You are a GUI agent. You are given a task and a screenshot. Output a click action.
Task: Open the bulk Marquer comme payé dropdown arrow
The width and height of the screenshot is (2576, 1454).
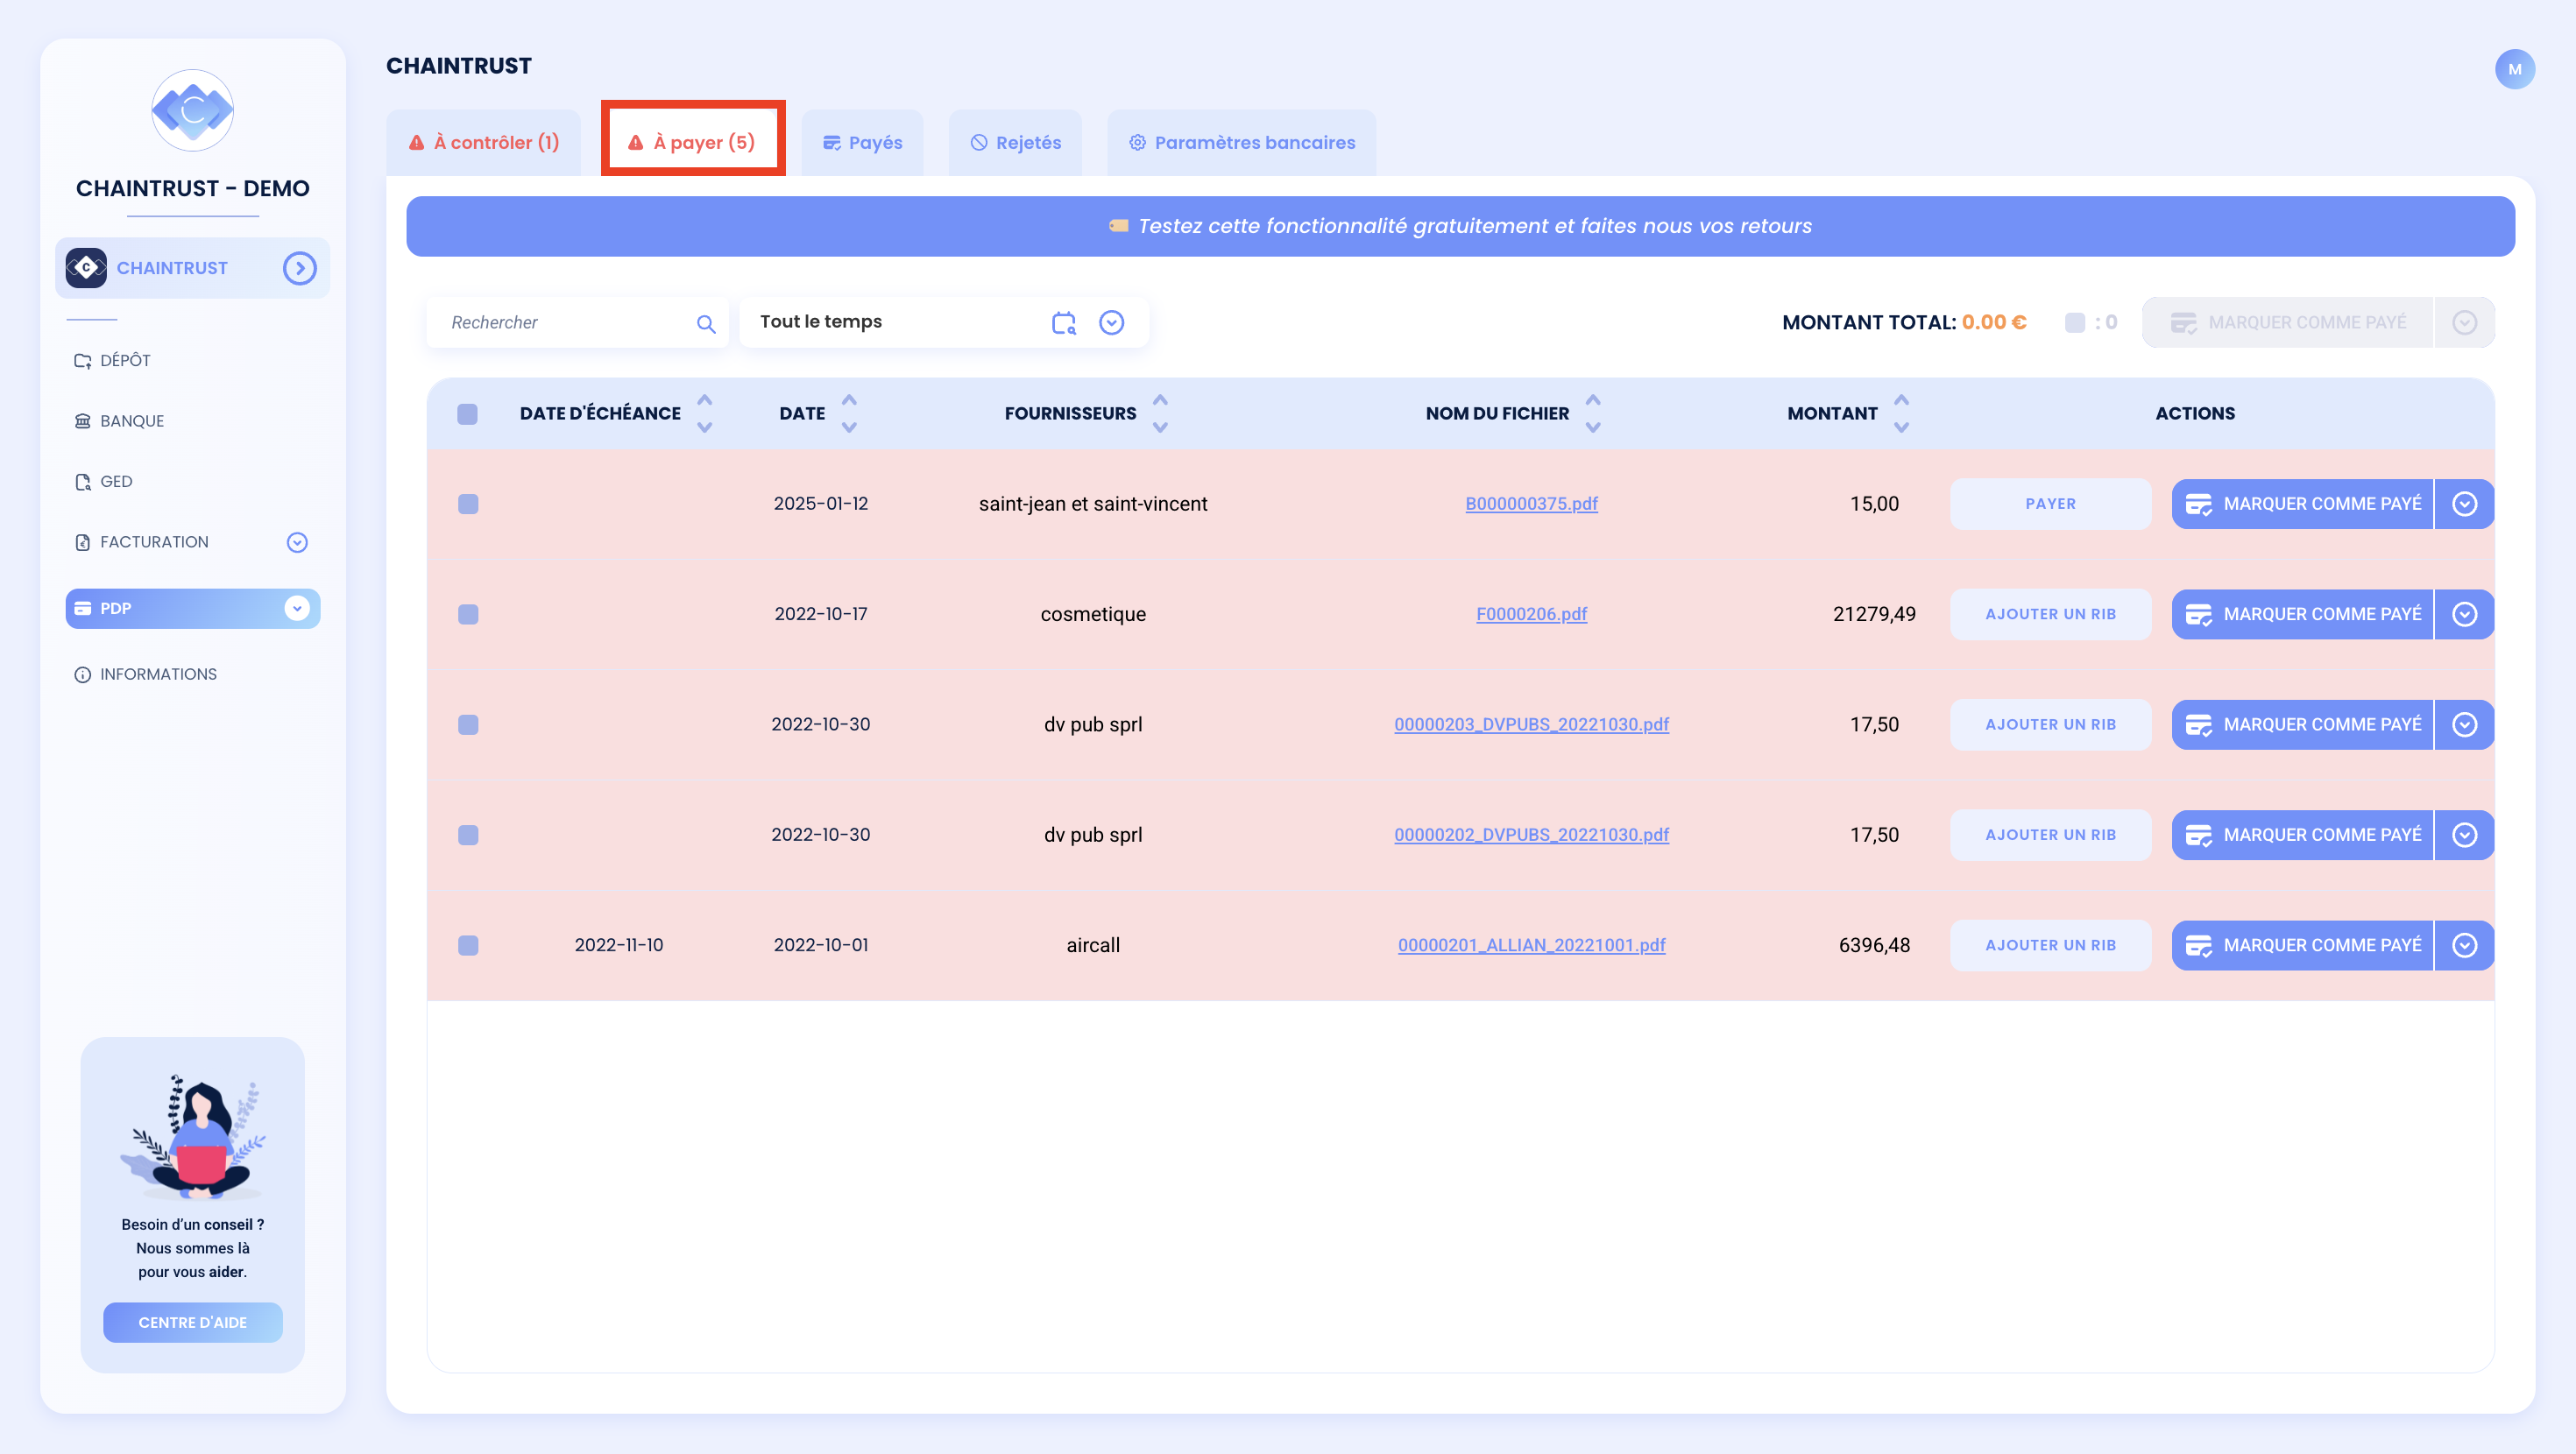(x=2464, y=322)
